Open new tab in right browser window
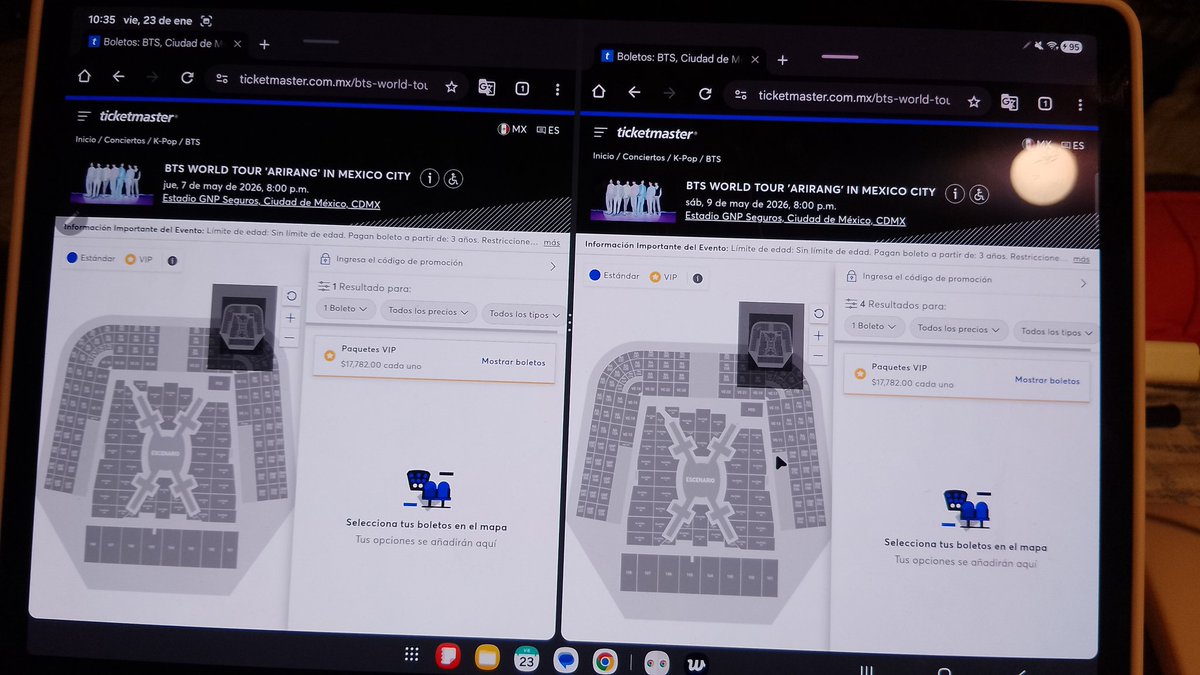 782,60
